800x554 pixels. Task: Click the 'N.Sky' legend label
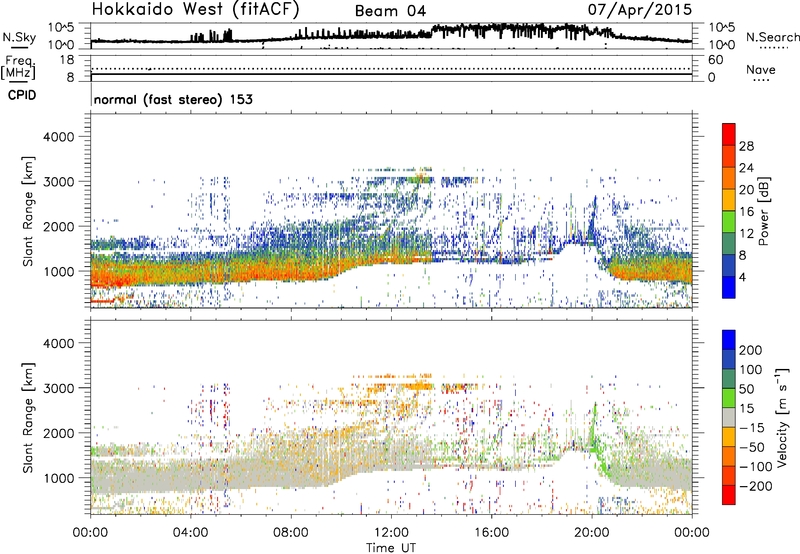coord(19,37)
